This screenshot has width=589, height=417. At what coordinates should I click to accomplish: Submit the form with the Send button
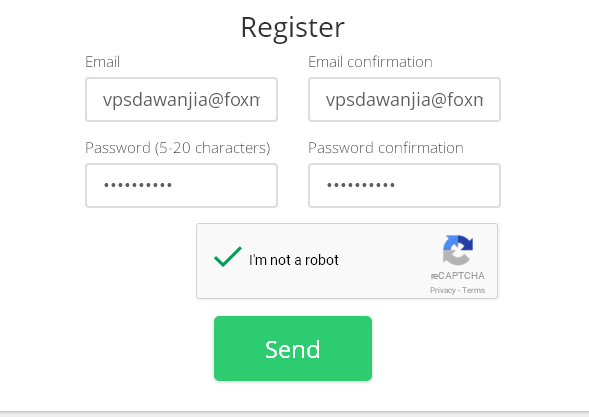pyautogui.click(x=293, y=348)
